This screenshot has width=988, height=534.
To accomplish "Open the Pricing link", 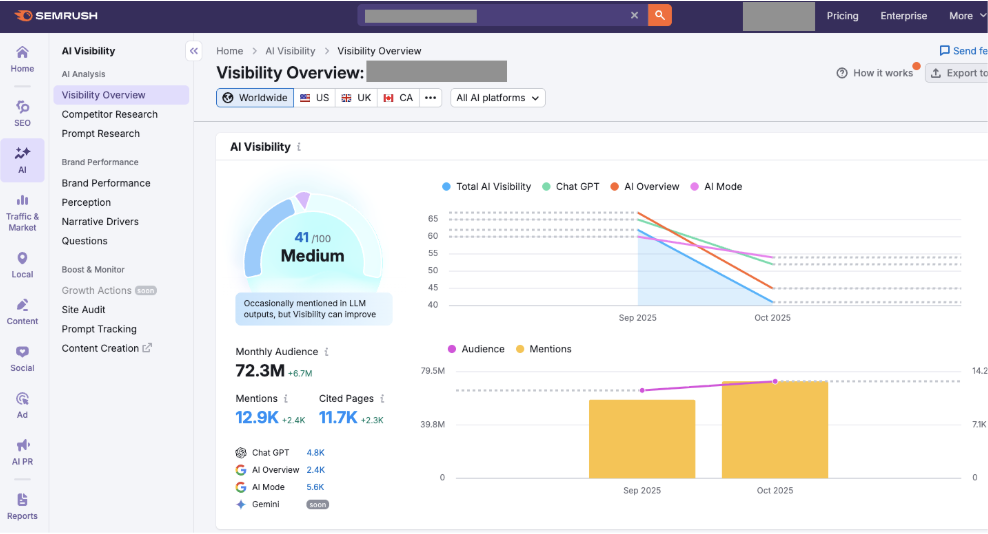I will pos(842,16).
